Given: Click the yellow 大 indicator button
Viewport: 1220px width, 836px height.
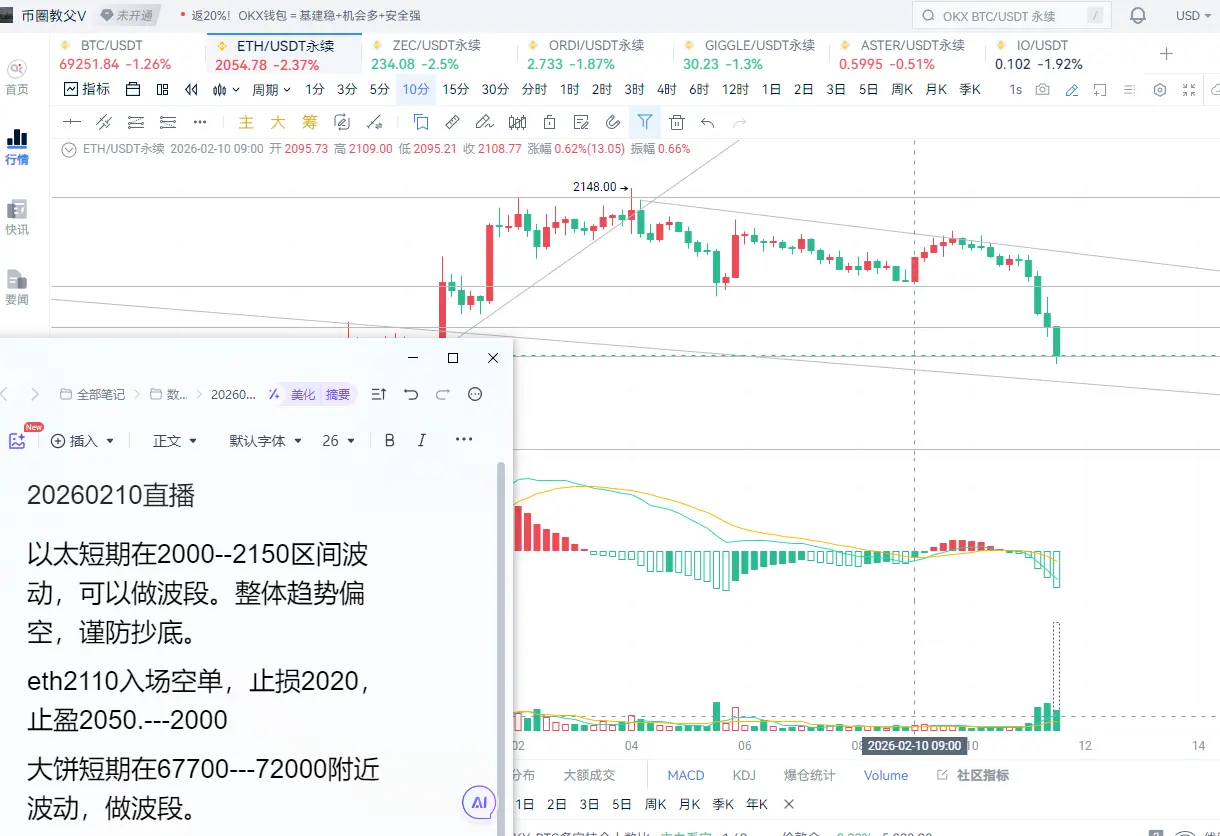Looking at the screenshot, I should (278, 122).
